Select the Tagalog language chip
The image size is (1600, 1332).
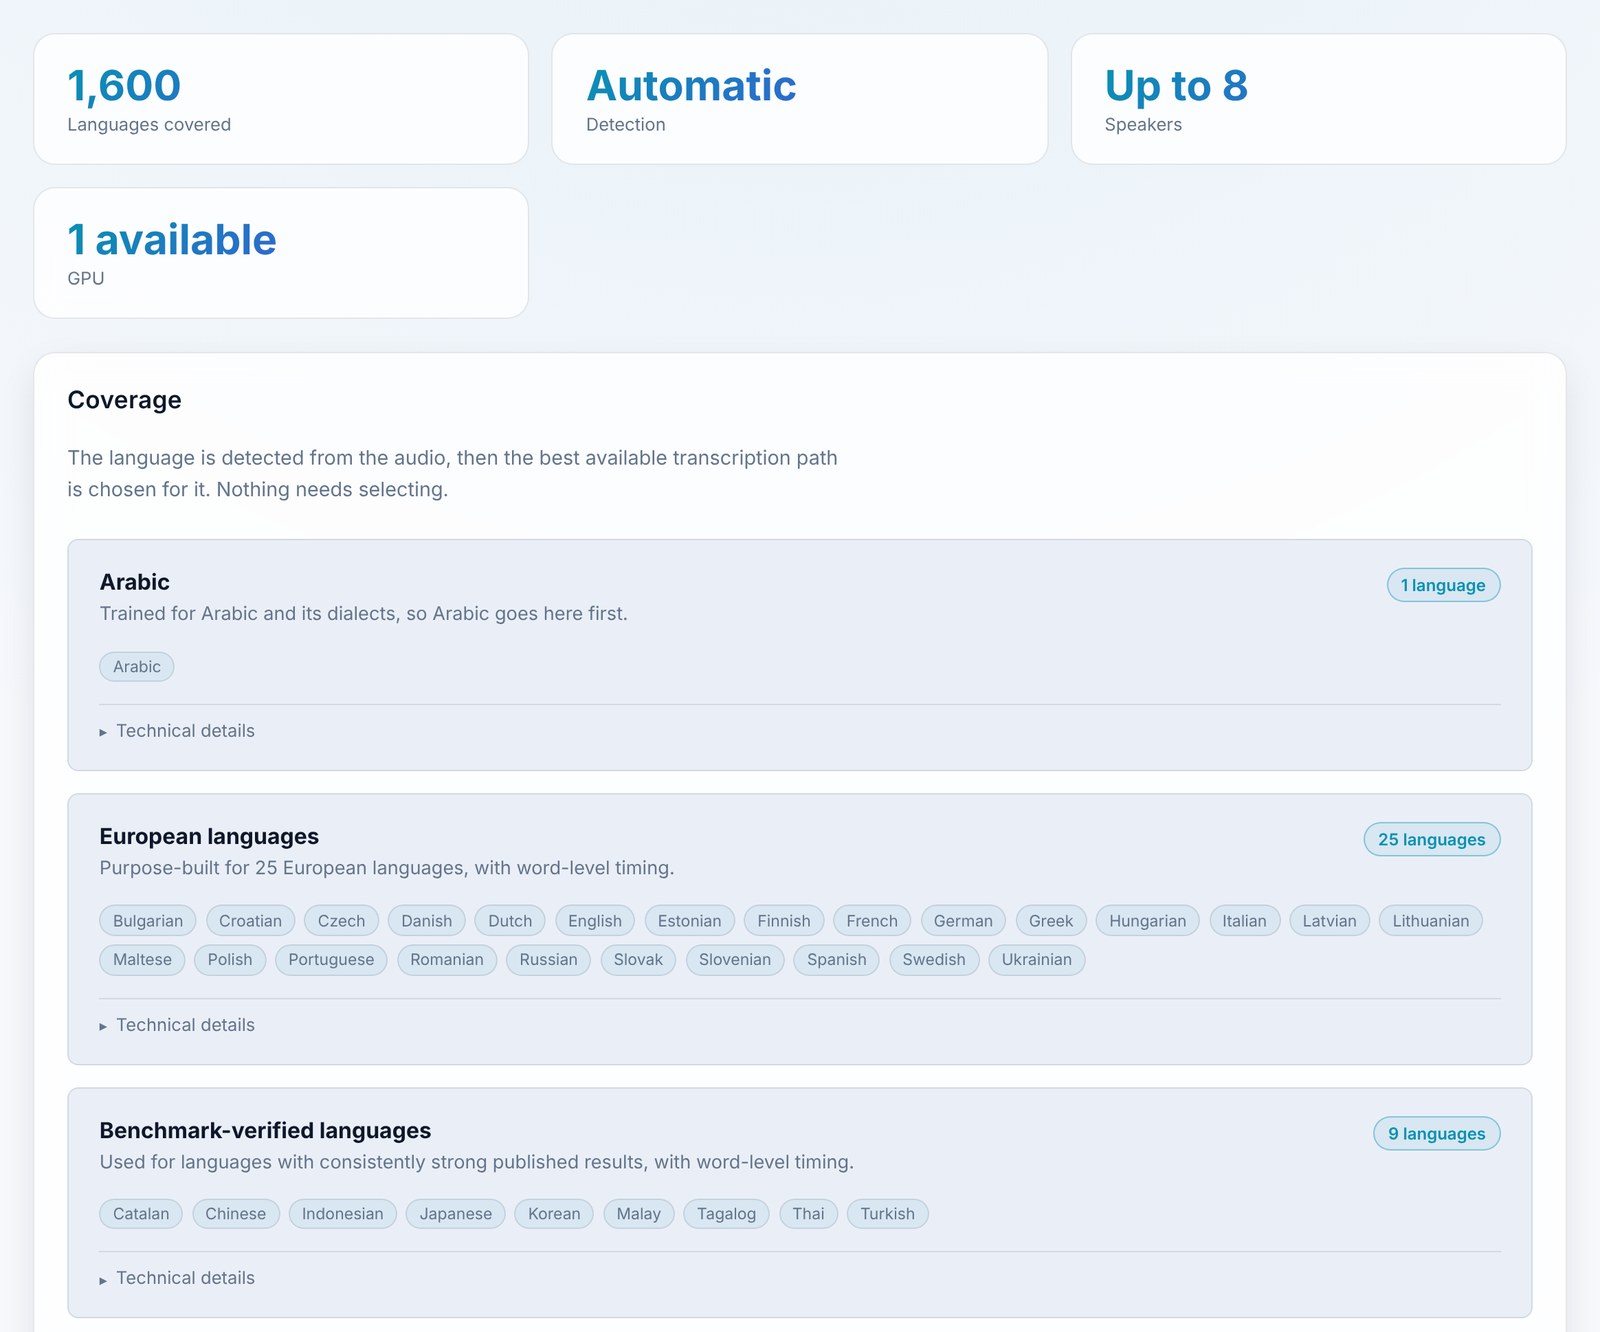click(x=727, y=1214)
